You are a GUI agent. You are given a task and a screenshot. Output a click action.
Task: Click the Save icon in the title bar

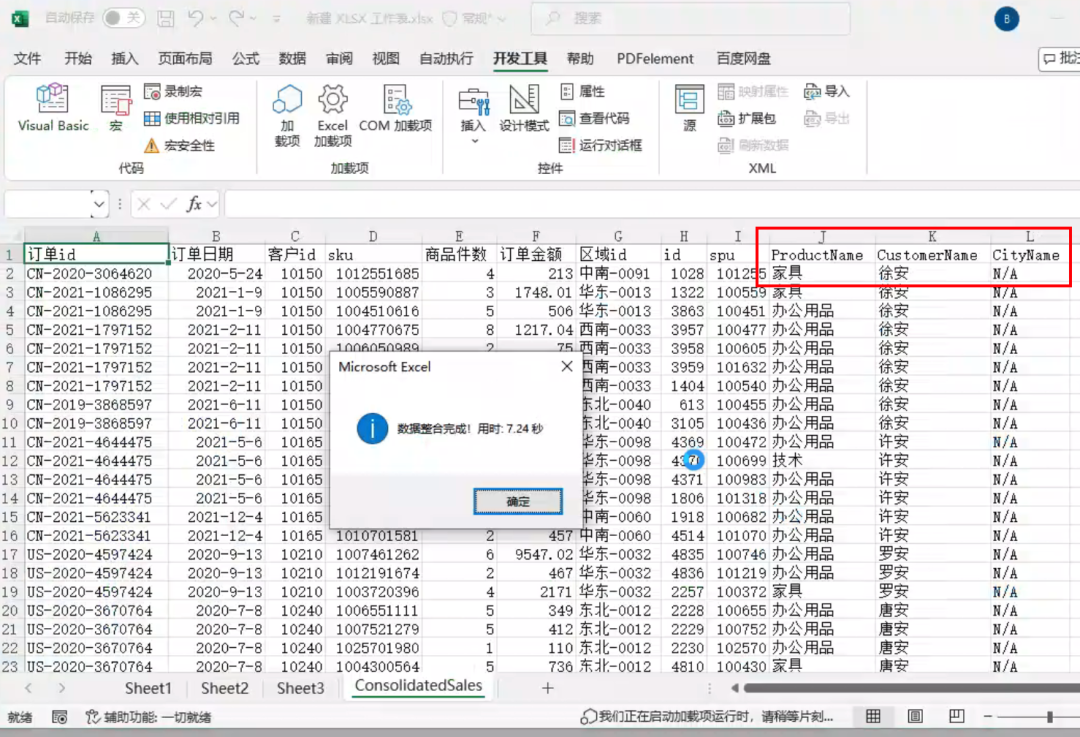[x=165, y=19]
